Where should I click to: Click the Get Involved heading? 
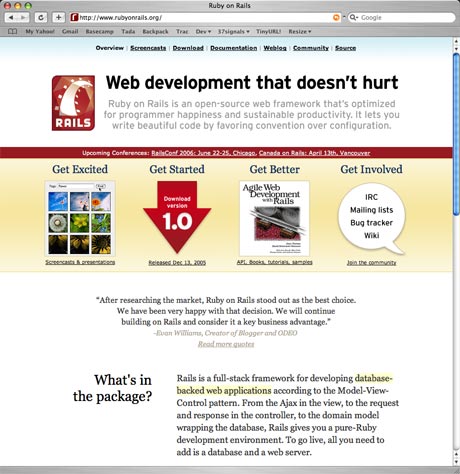click(x=371, y=169)
